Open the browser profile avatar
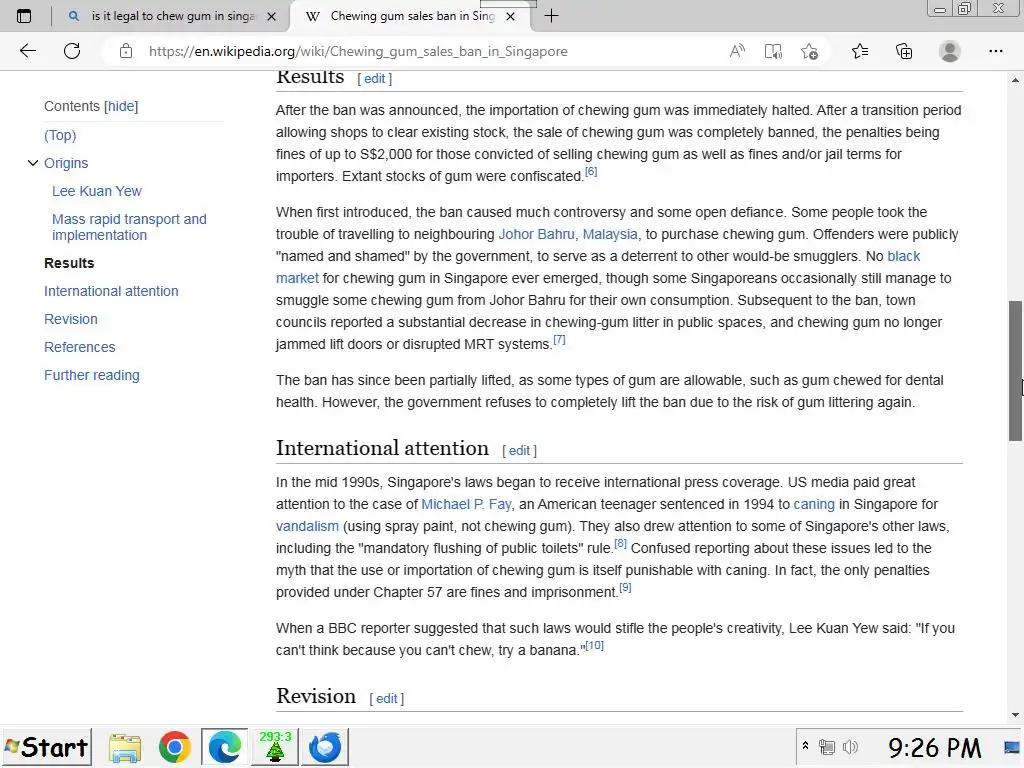 coord(950,51)
